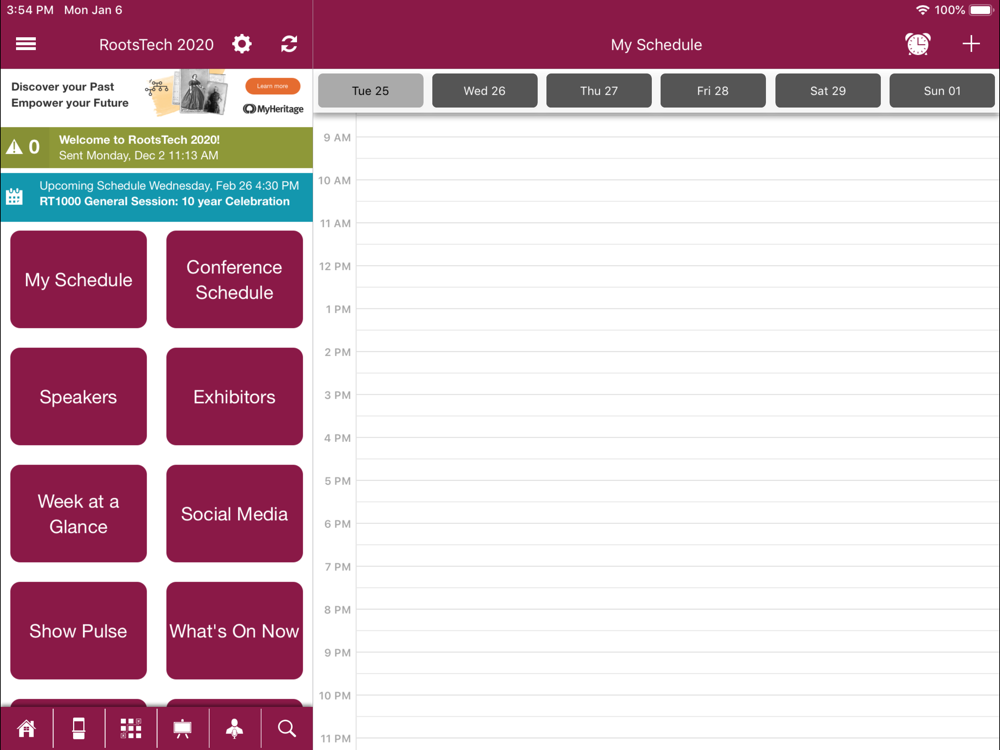
Task: Open the grid apps icon in bottom bar
Action: click(131, 728)
